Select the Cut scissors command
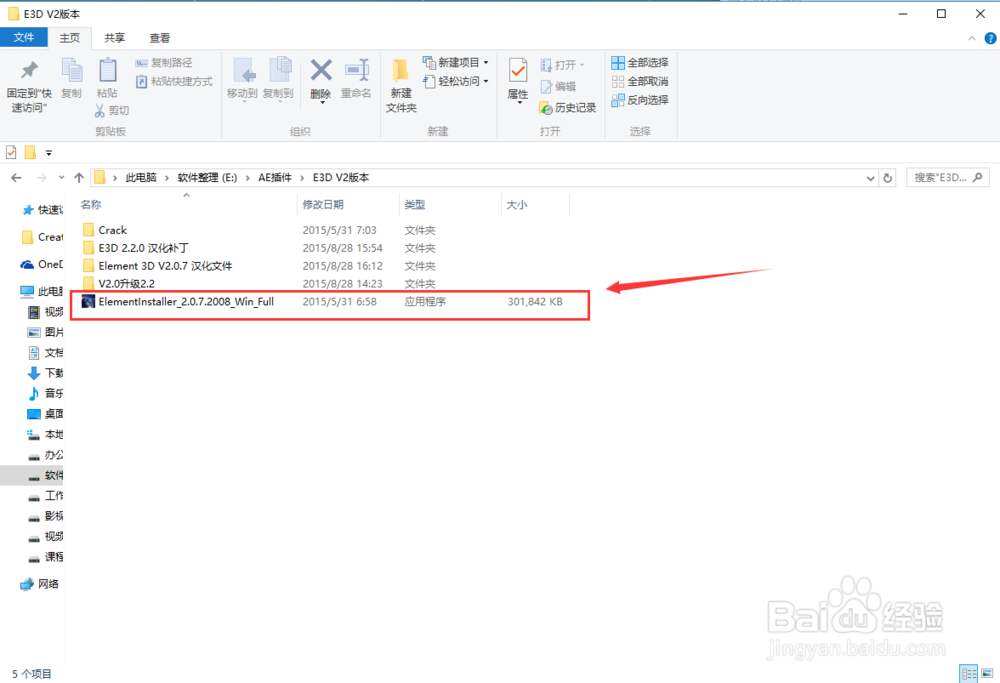1000x683 pixels. tap(112, 110)
